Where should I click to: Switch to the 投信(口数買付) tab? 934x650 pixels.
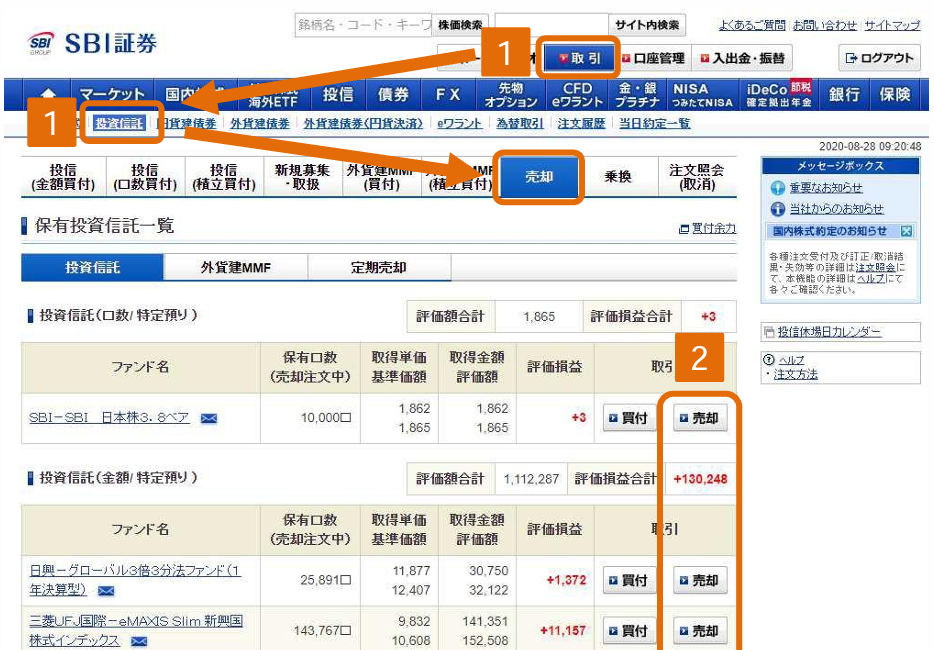pyautogui.click(x=145, y=177)
